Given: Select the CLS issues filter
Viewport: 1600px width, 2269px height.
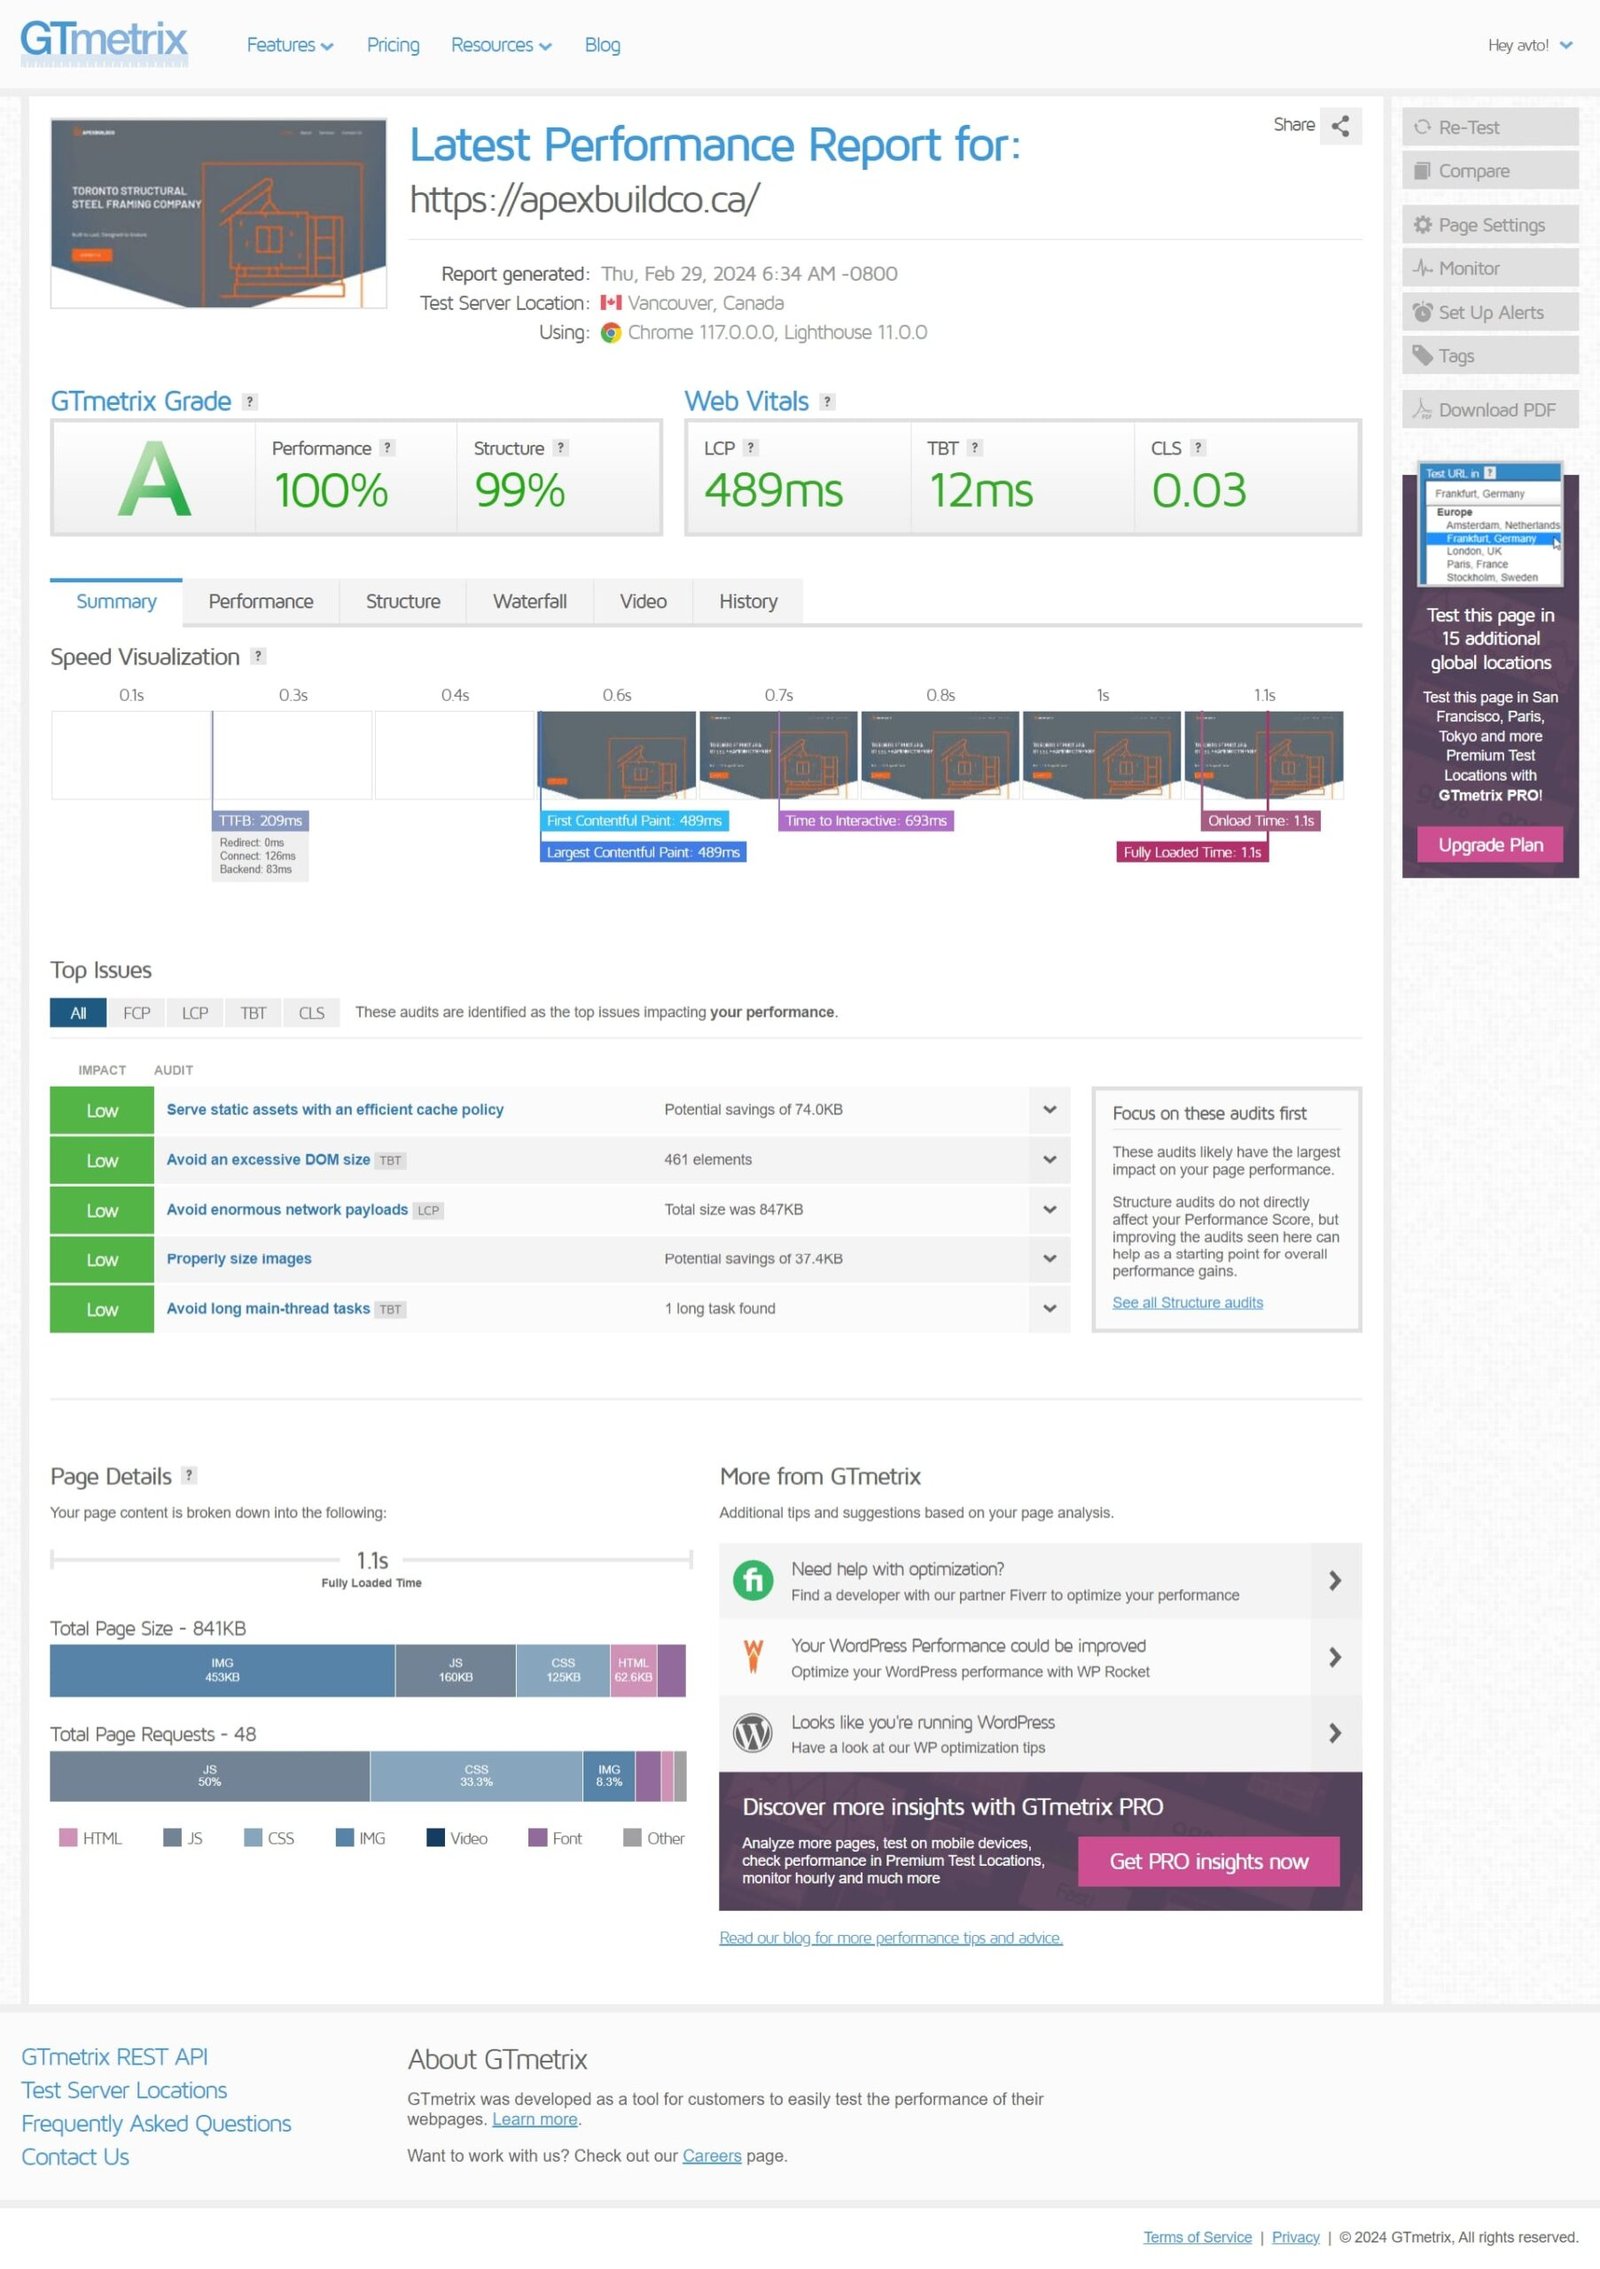Looking at the screenshot, I should pyautogui.click(x=311, y=1013).
